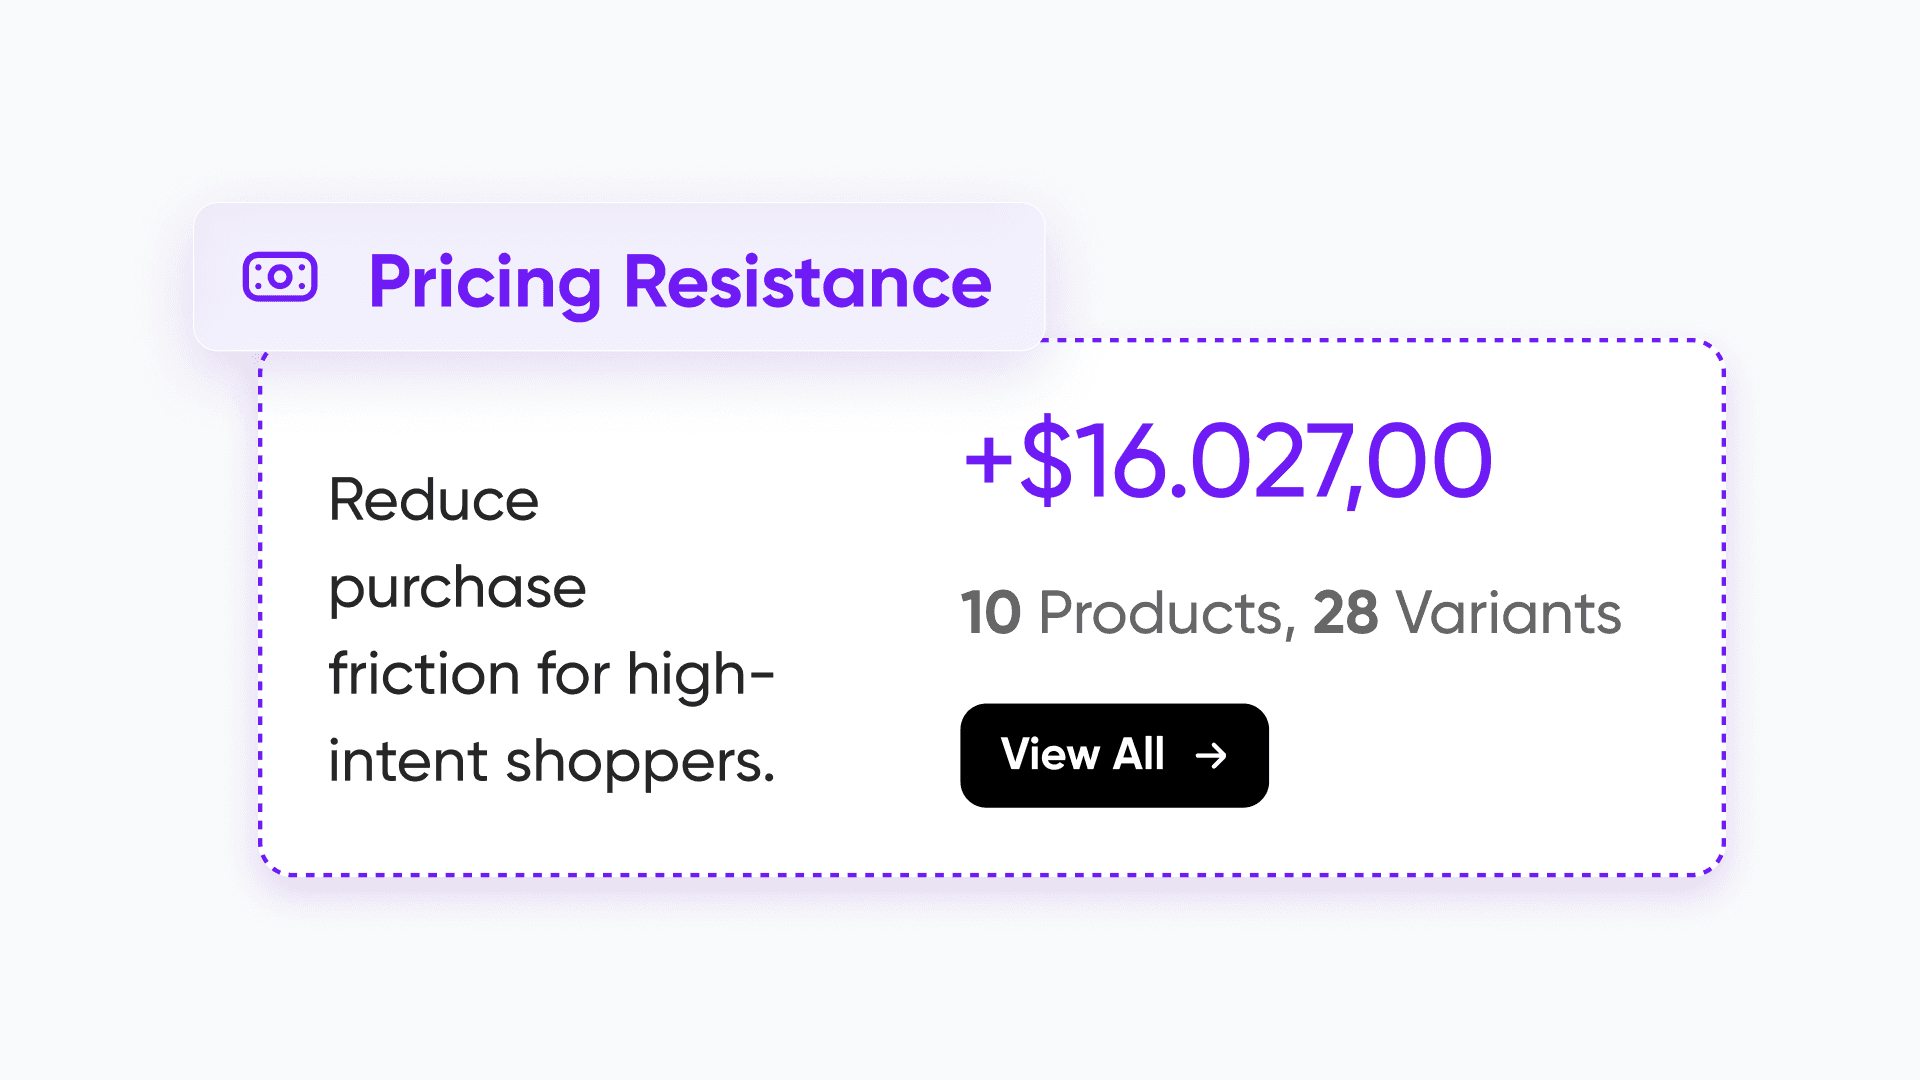
Task: Click the +$16.027,00 revenue amount
Action: pyautogui.click(x=1228, y=461)
